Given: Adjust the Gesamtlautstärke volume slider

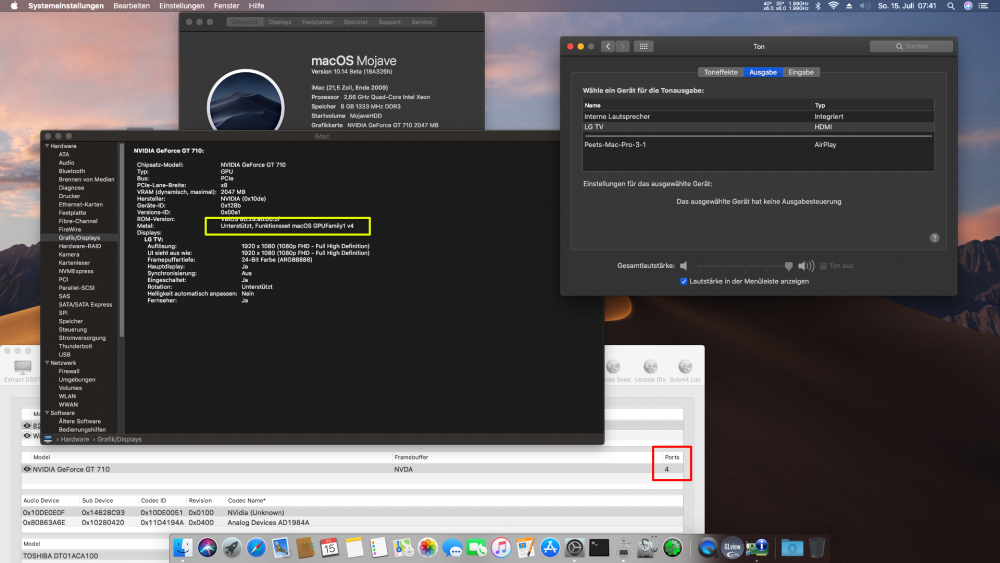Looking at the screenshot, I should [744, 266].
